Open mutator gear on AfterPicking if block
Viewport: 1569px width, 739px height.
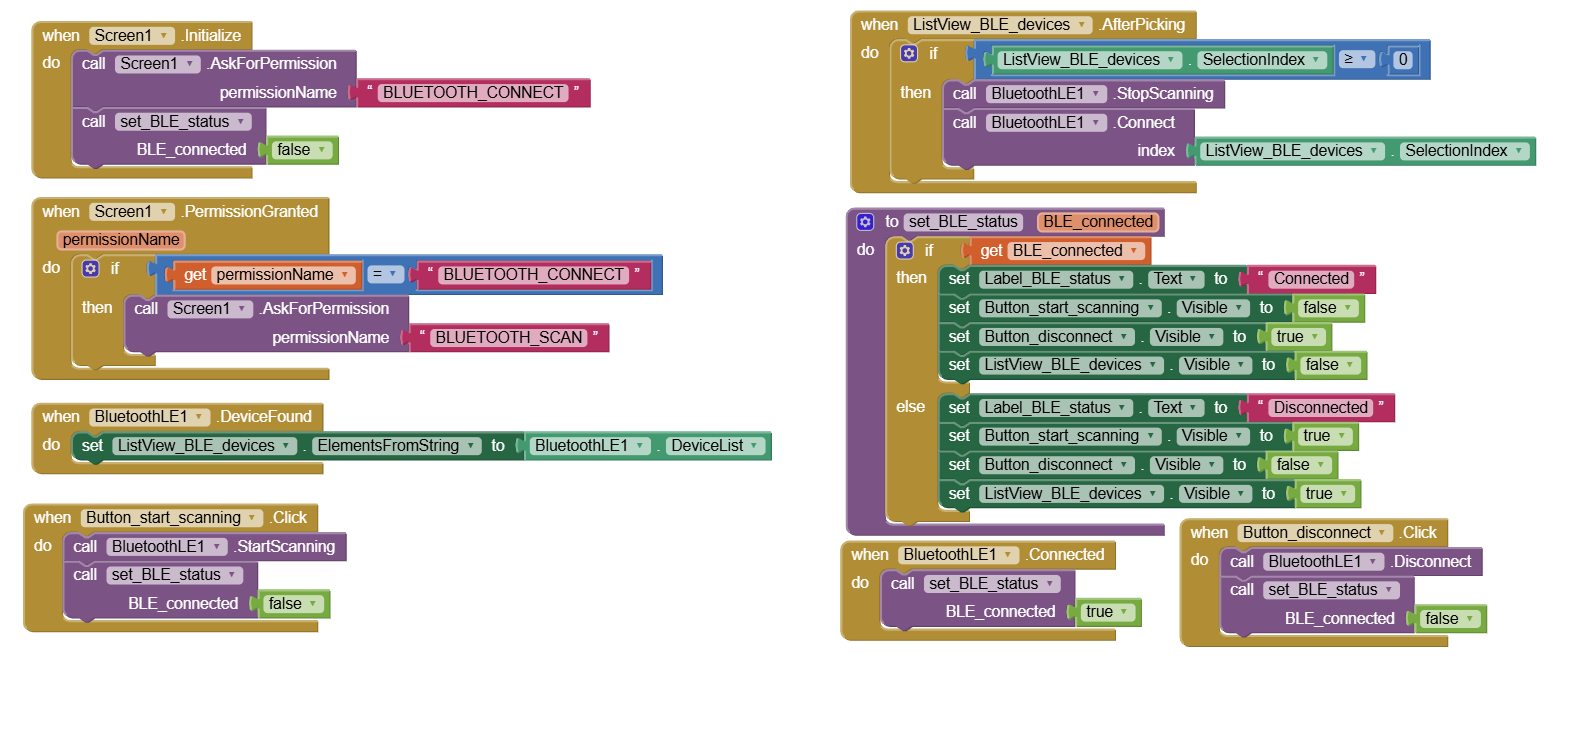908,53
